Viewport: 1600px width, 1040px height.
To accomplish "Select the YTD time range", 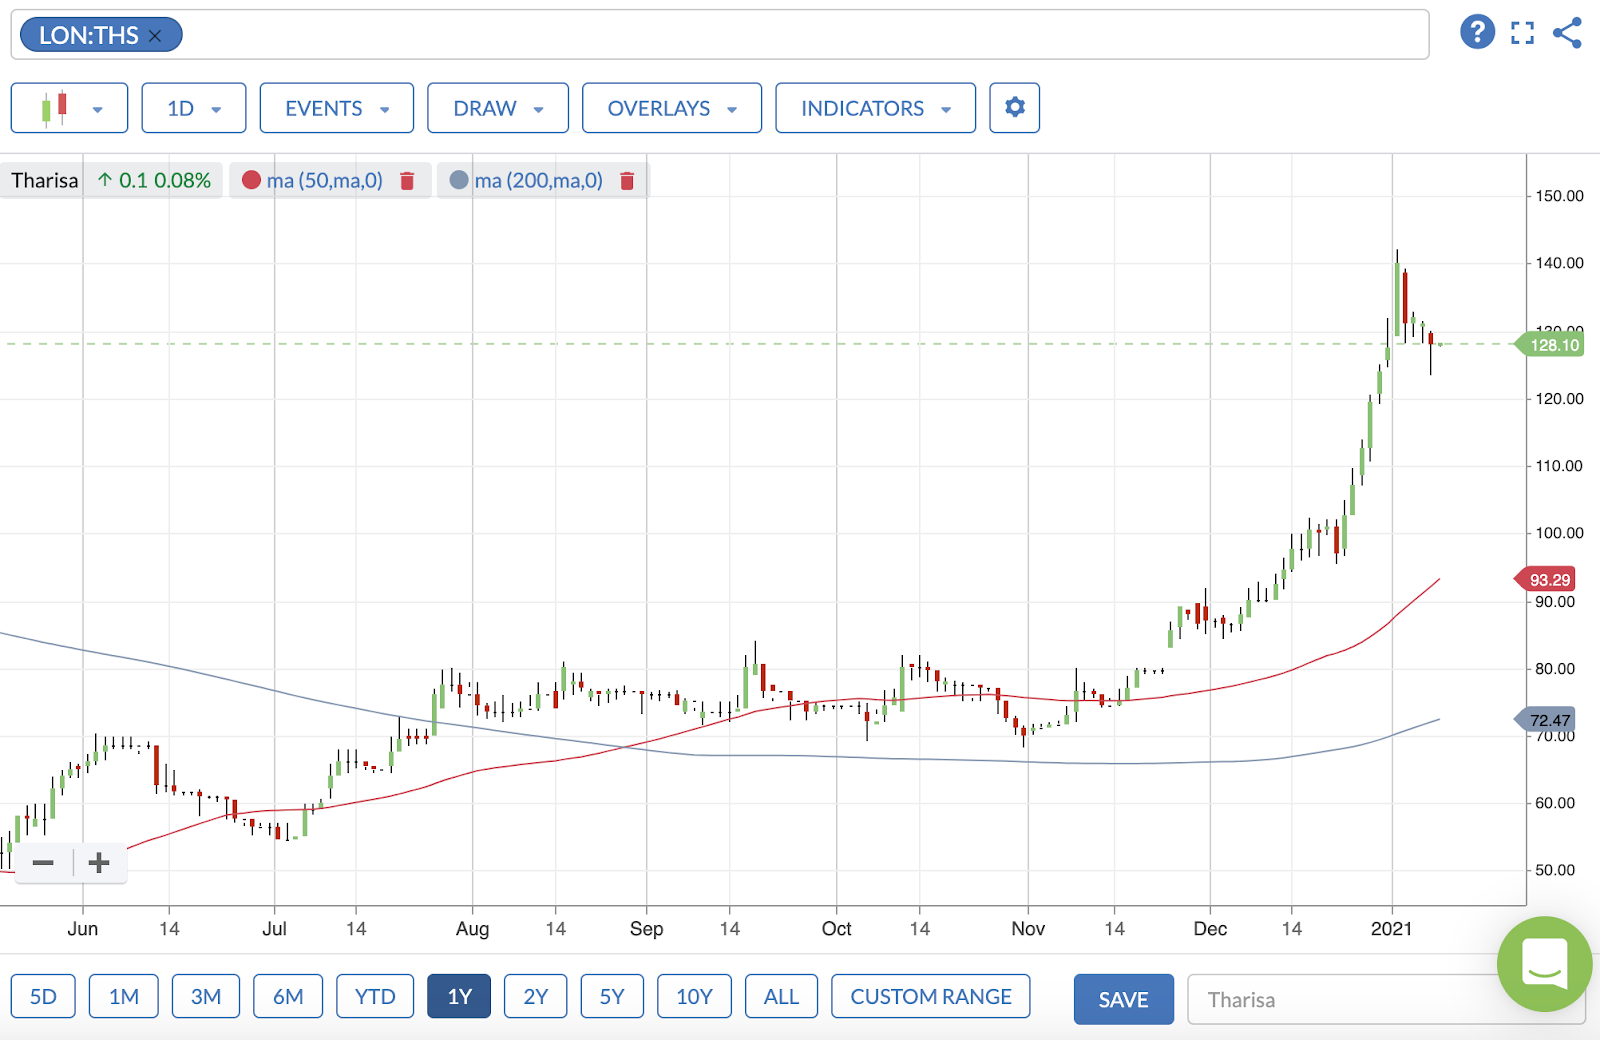I will click(x=375, y=996).
